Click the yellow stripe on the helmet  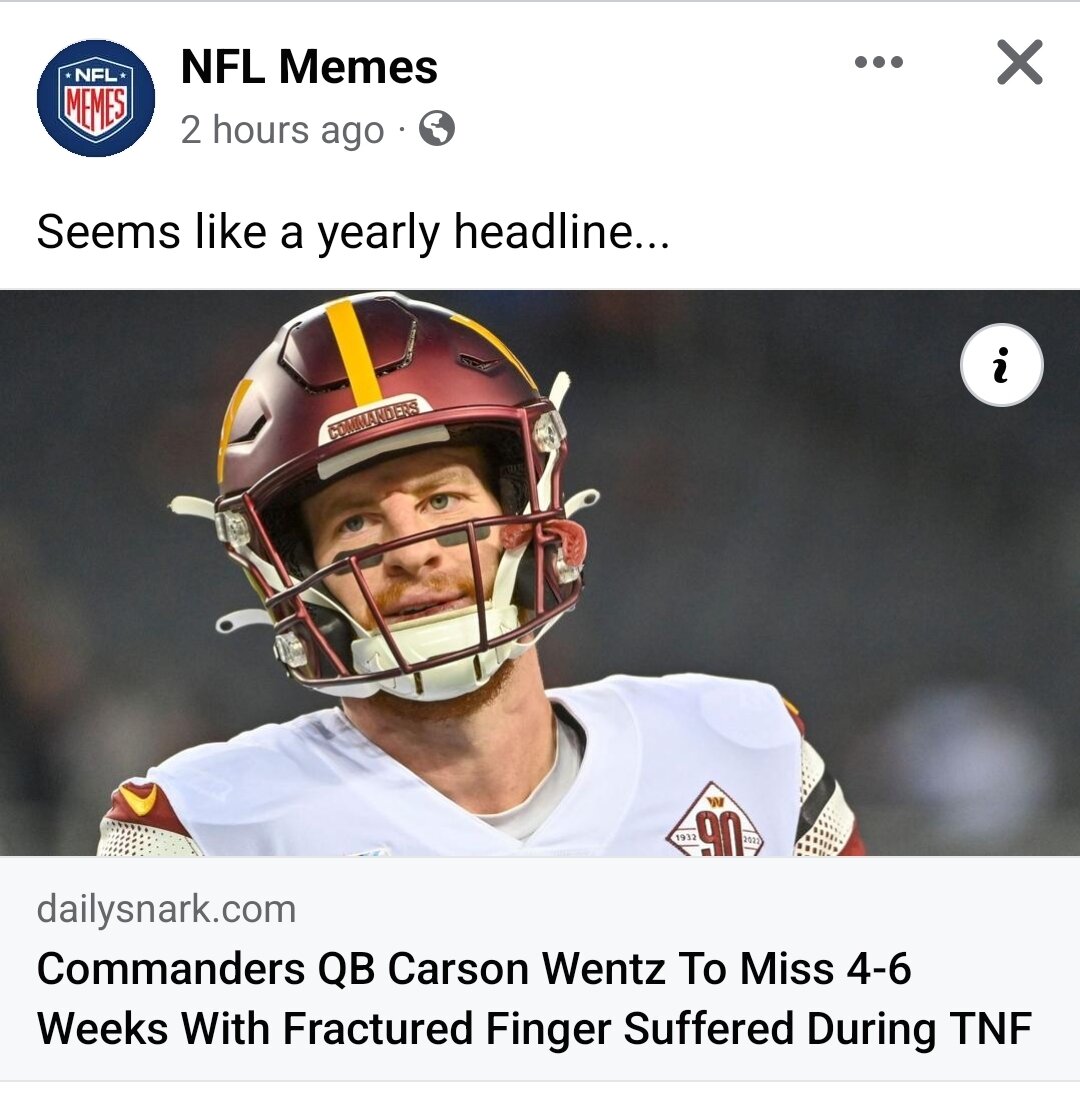coord(352,351)
